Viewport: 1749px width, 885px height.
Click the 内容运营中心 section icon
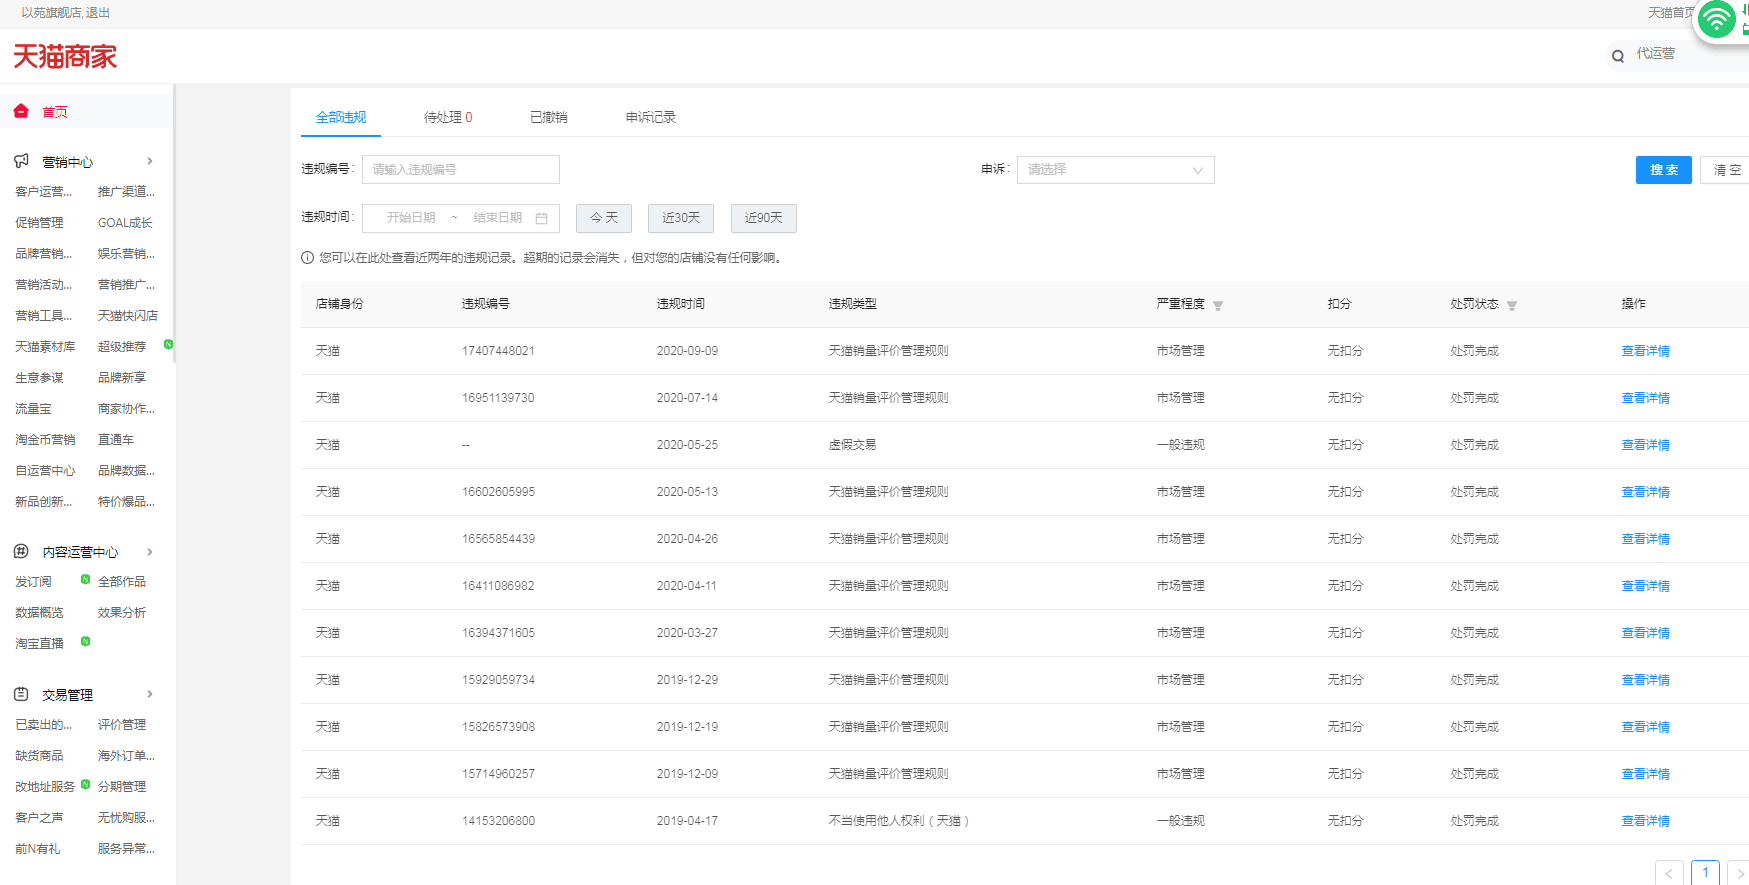(21, 551)
